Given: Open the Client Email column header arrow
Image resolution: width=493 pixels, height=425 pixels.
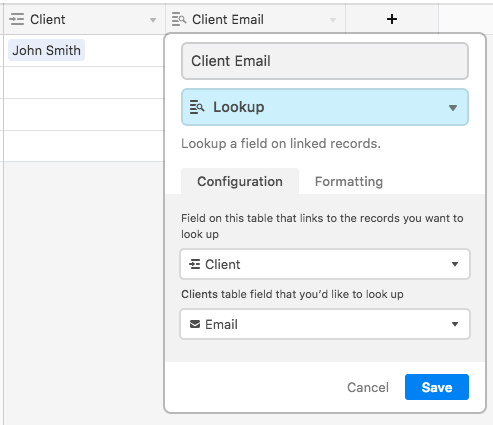Looking at the screenshot, I should pos(333,20).
